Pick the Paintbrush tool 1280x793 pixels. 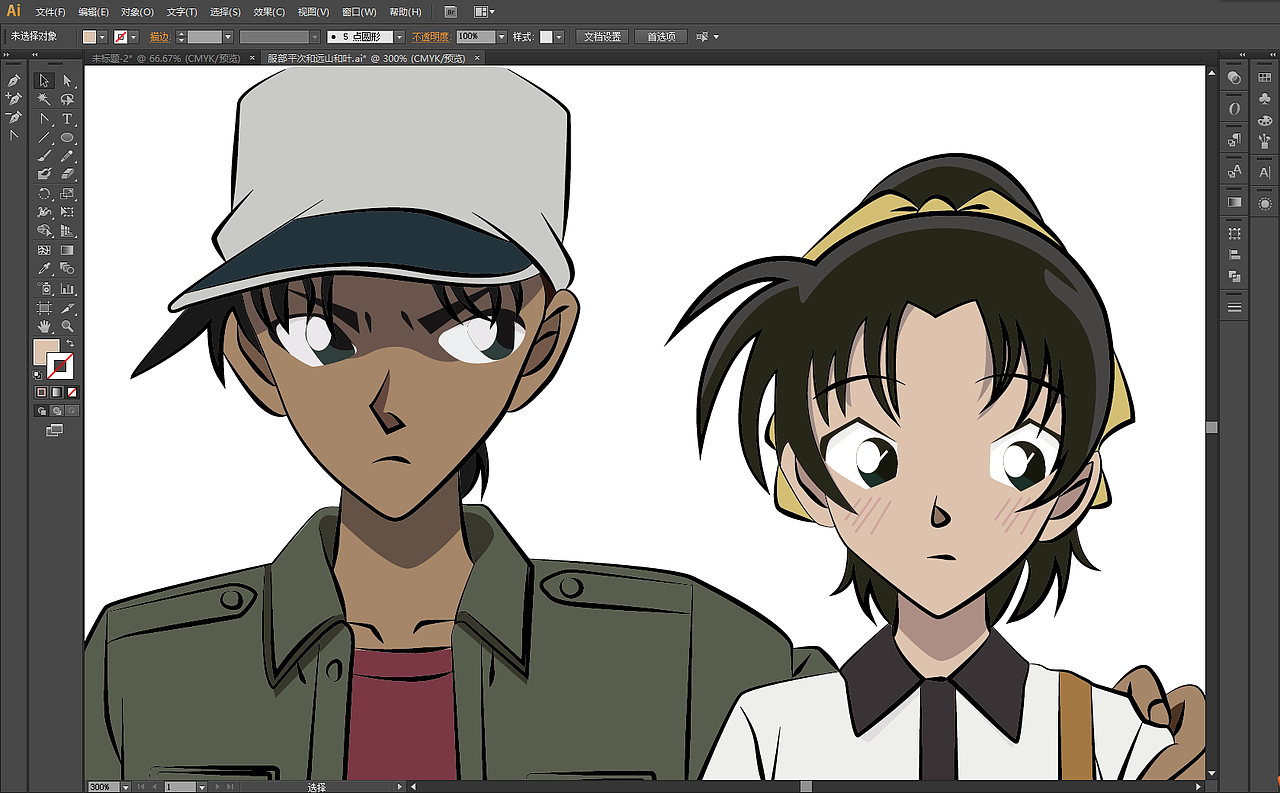(x=44, y=156)
